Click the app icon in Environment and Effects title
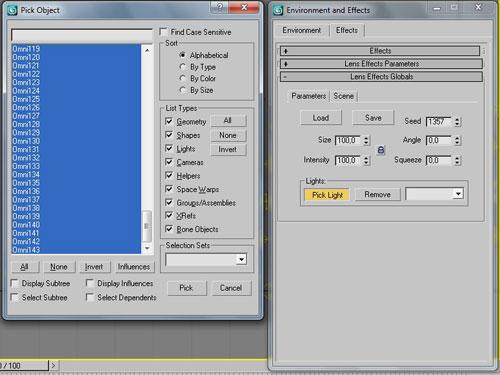The width and height of the screenshot is (500, 375). [x=278, y=10]
